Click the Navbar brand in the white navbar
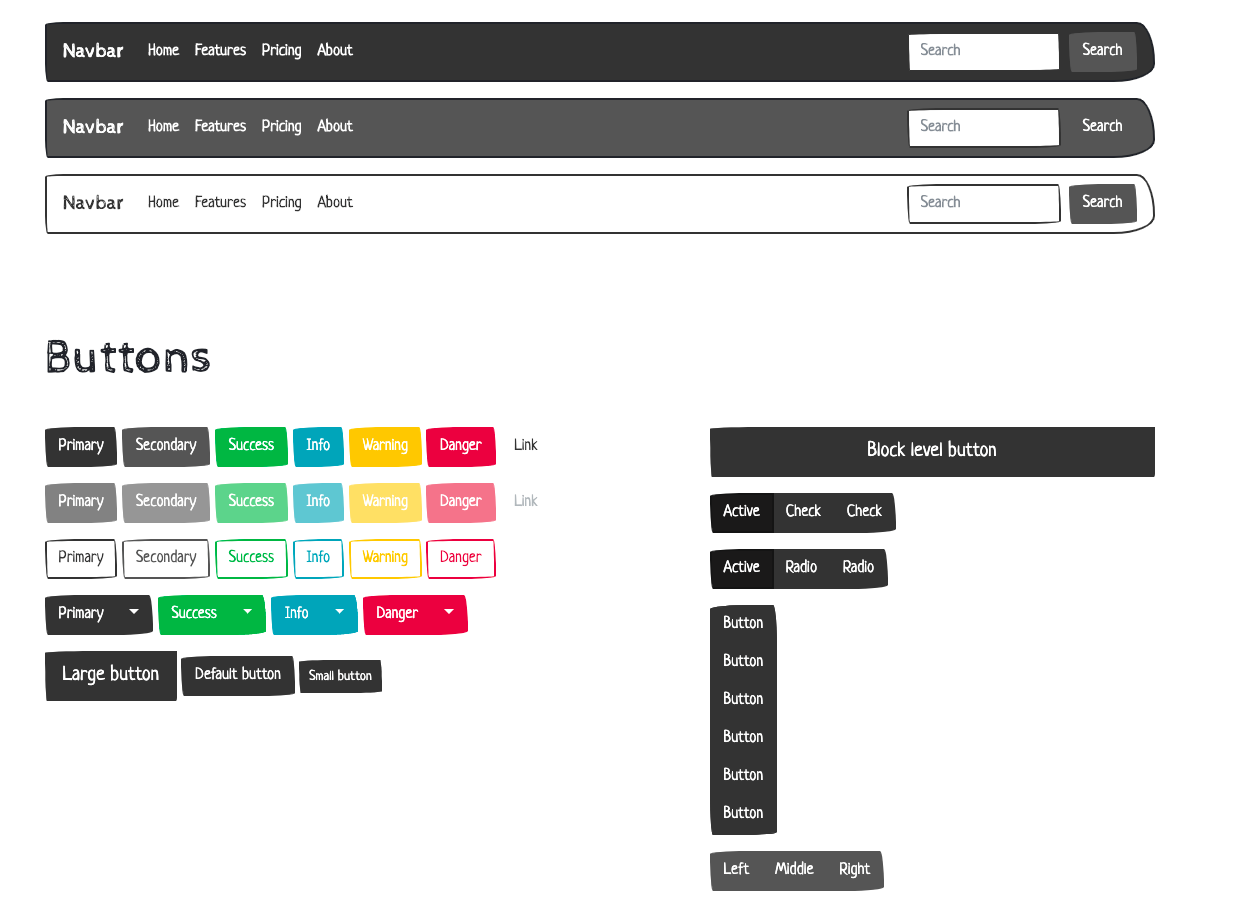Image resolution: width=1239 pixels, height=898 pixels. pyautogui.click(x=93, y=203)
